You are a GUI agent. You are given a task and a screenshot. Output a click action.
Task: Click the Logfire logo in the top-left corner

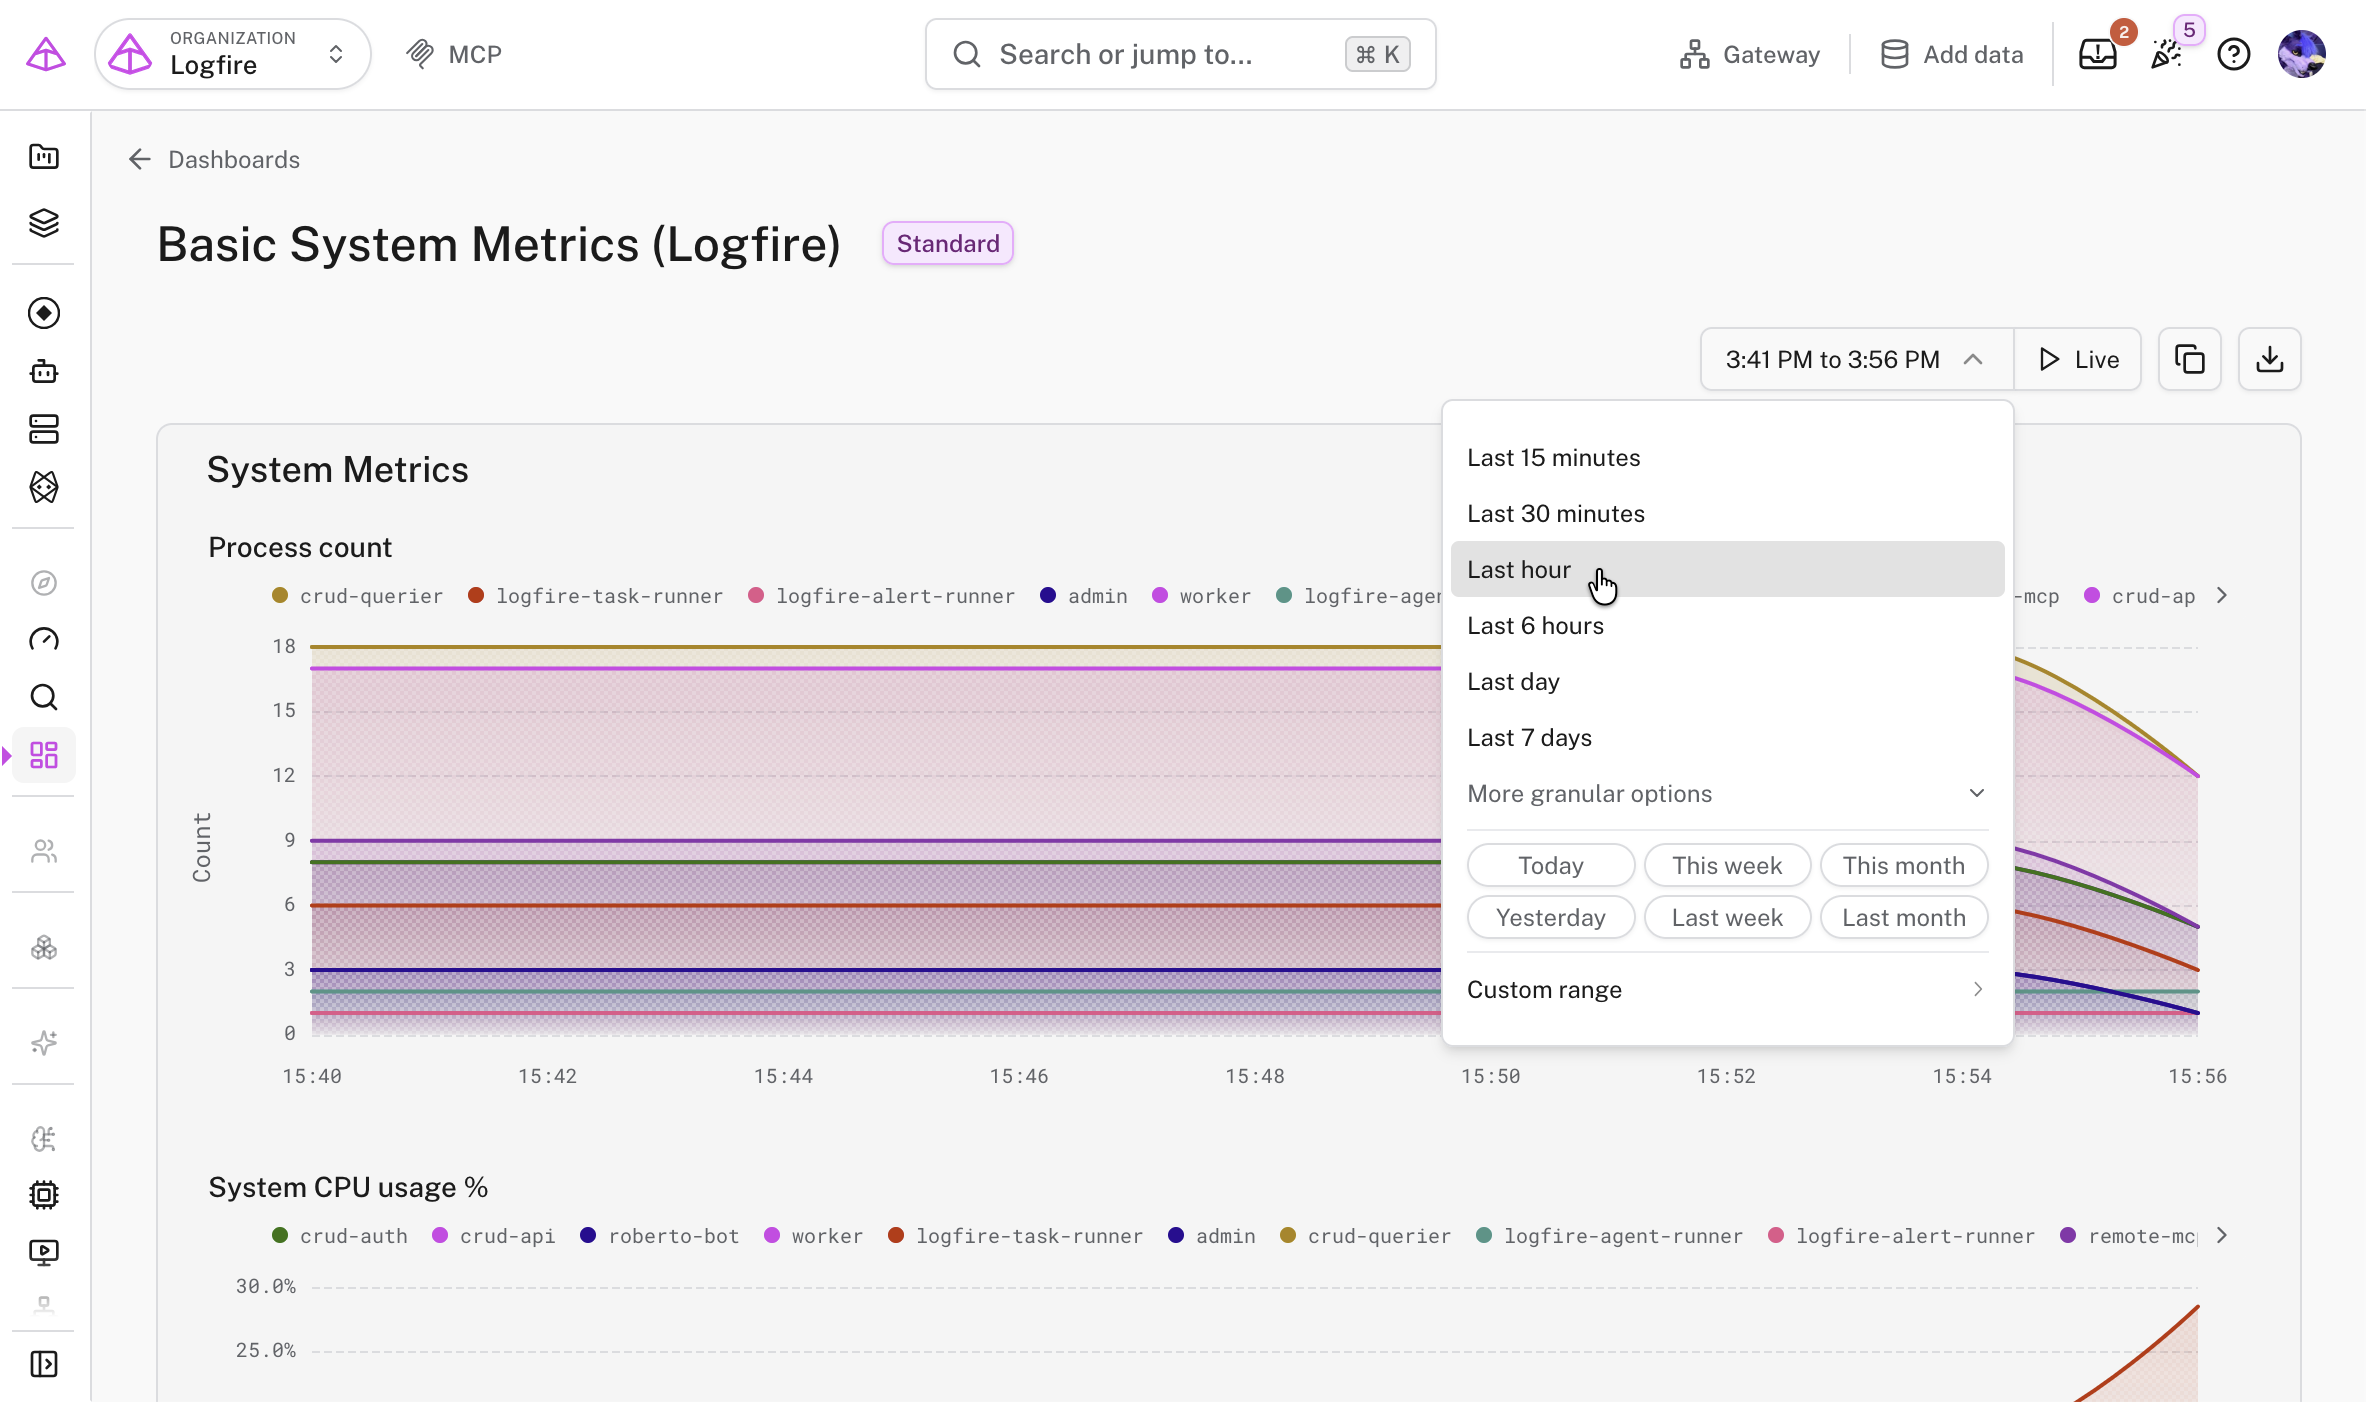[45, 54]
